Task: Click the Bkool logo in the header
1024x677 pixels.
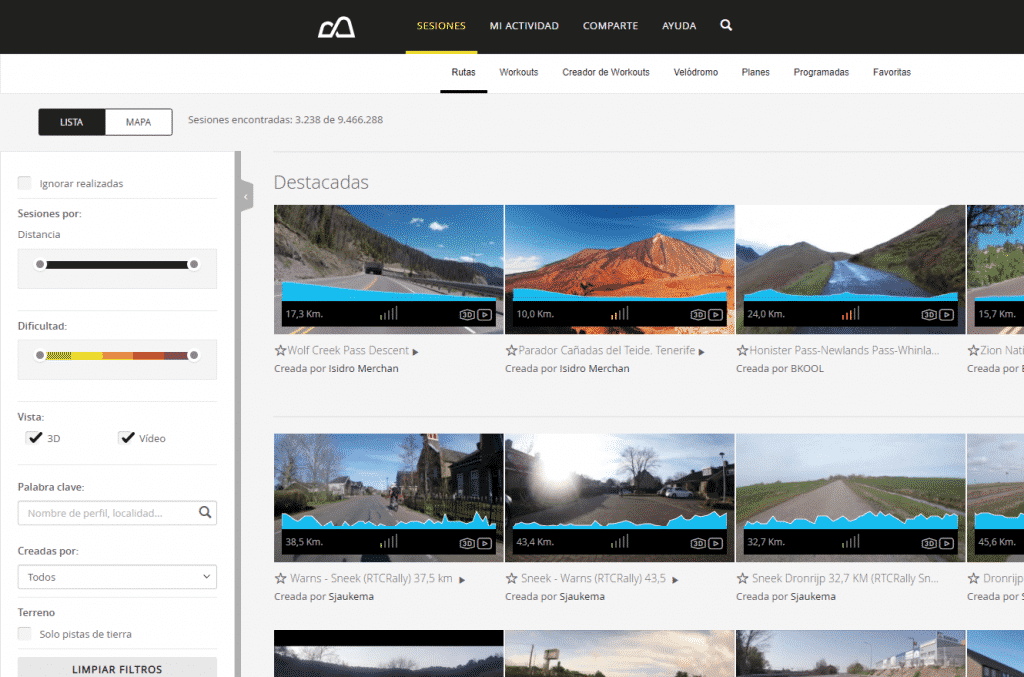Action: pyautogui.click(x=336, y=27)
